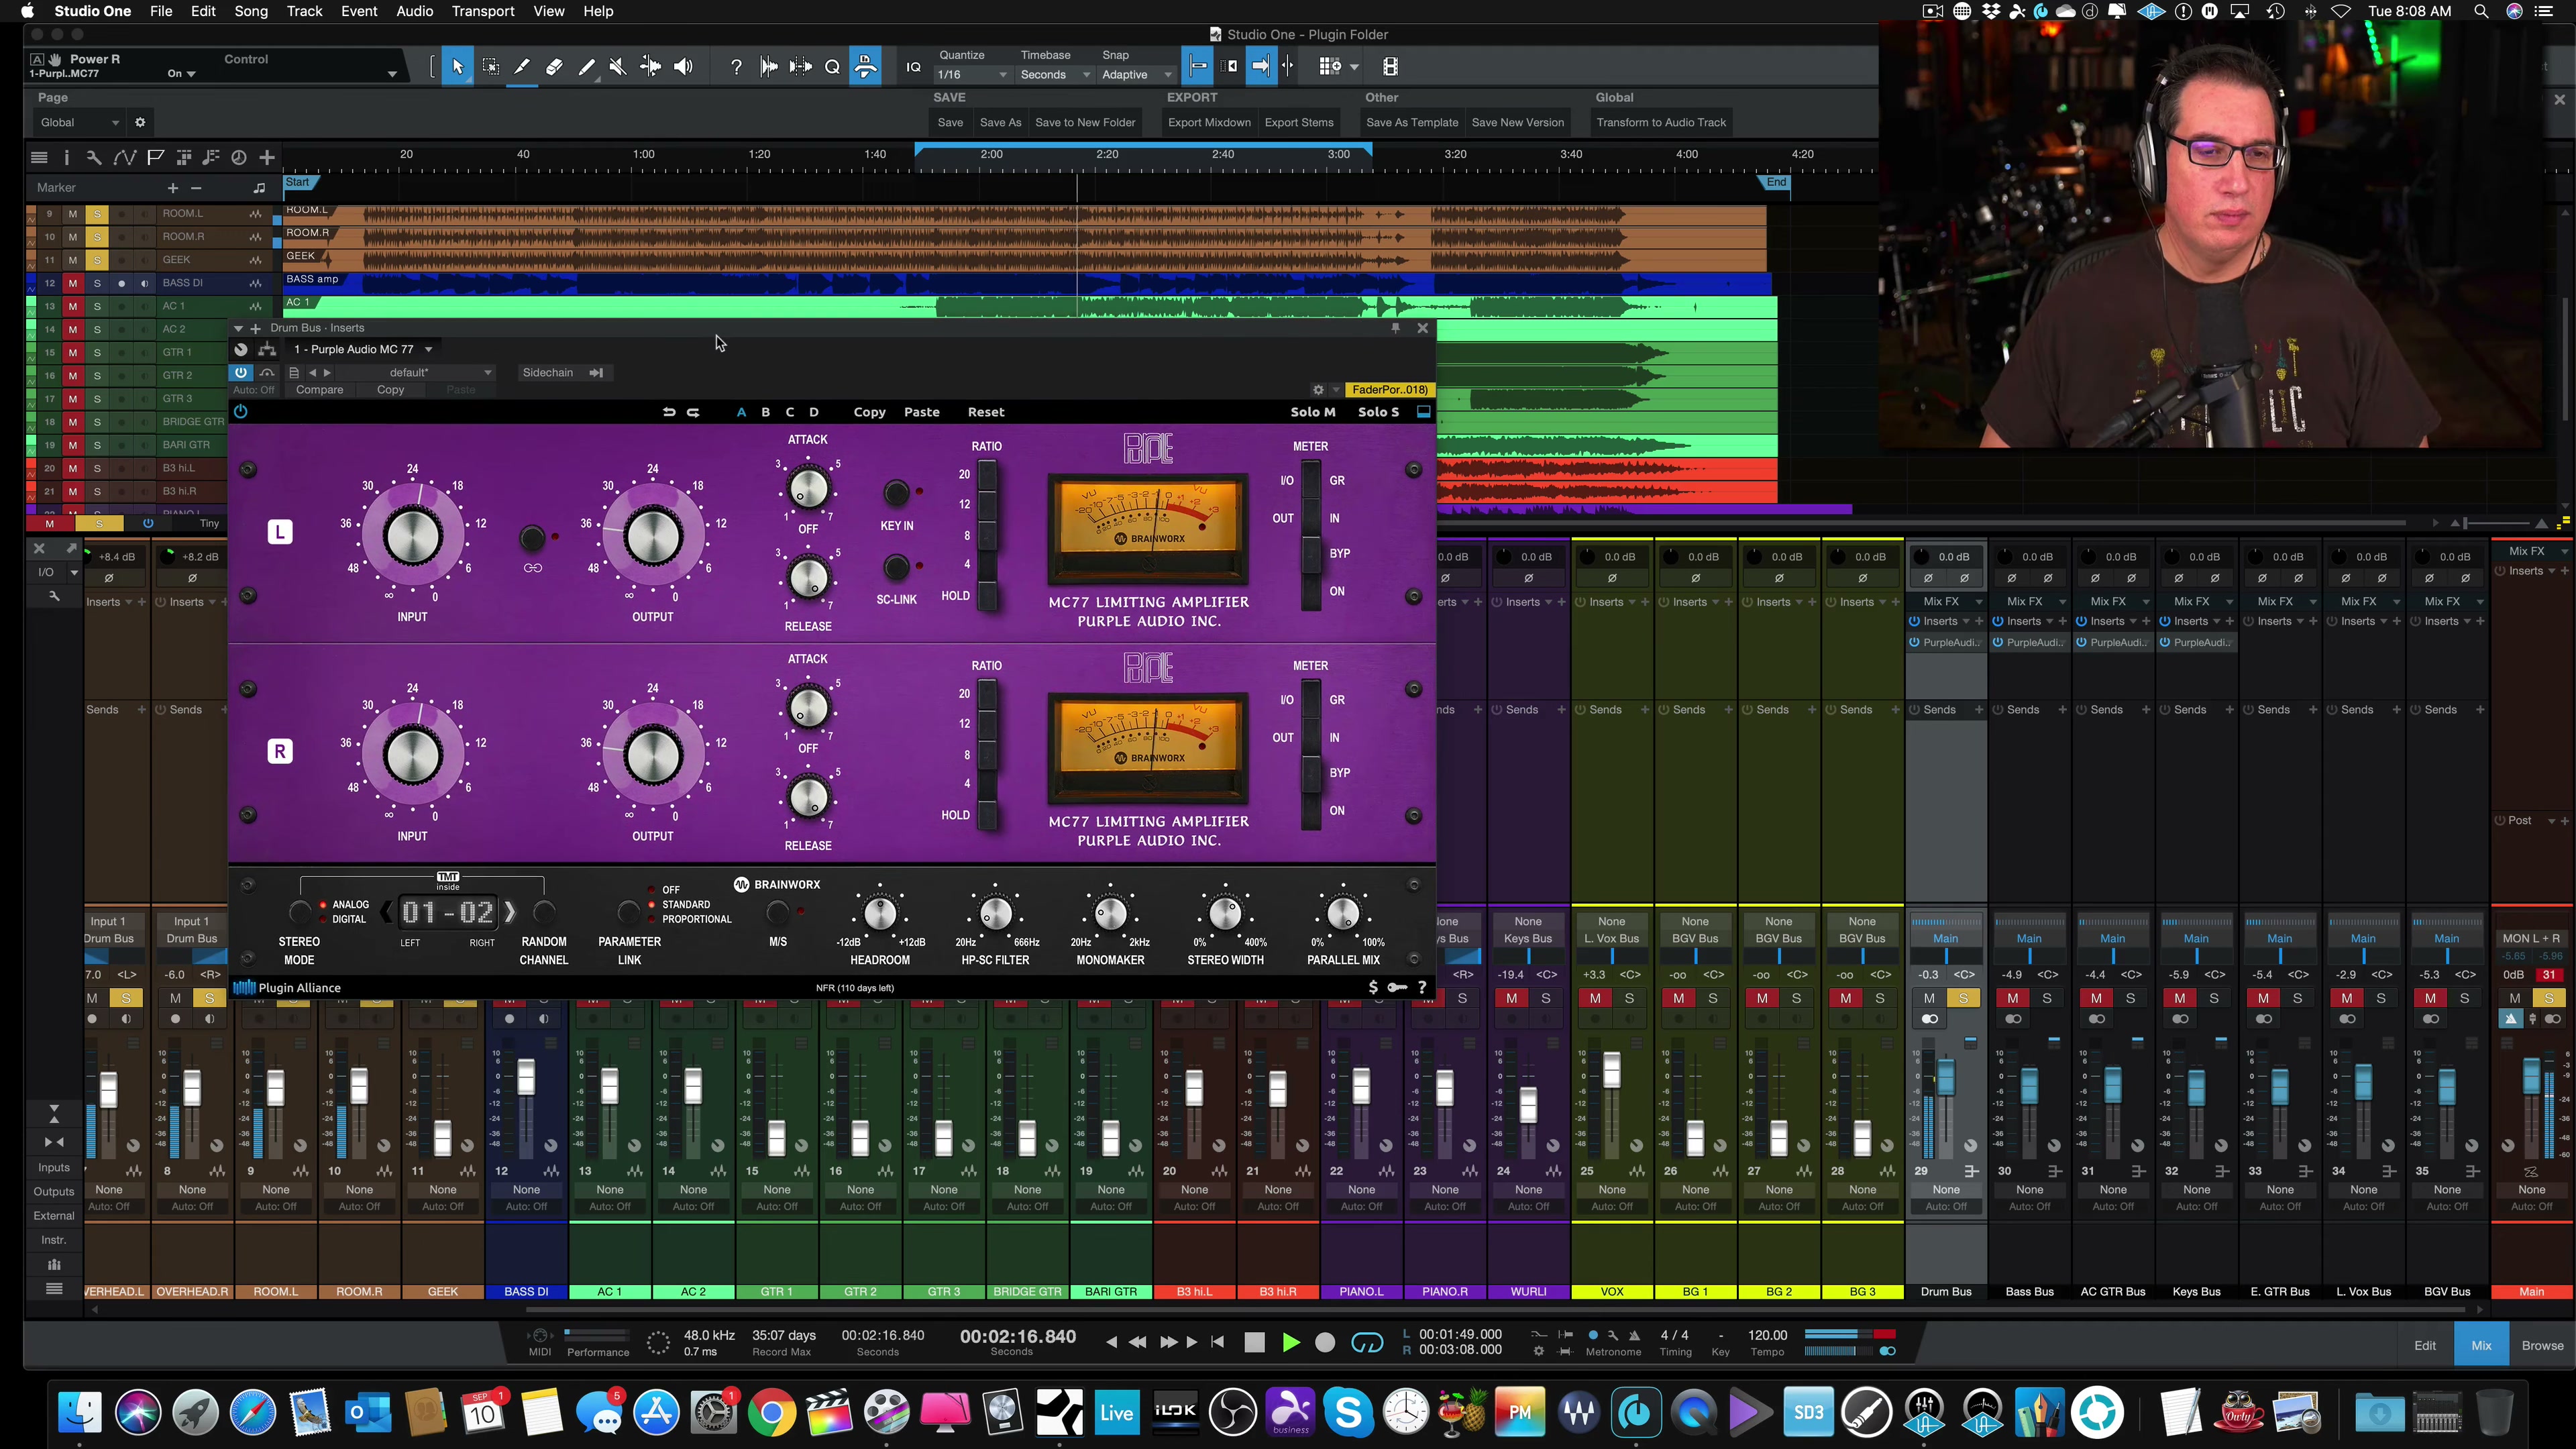Image resolution: width=2576 pixels, height=1449 pixels.
Task: Toggle the loop active button
Action: pyautogui.click(x=1366, y=1343)
